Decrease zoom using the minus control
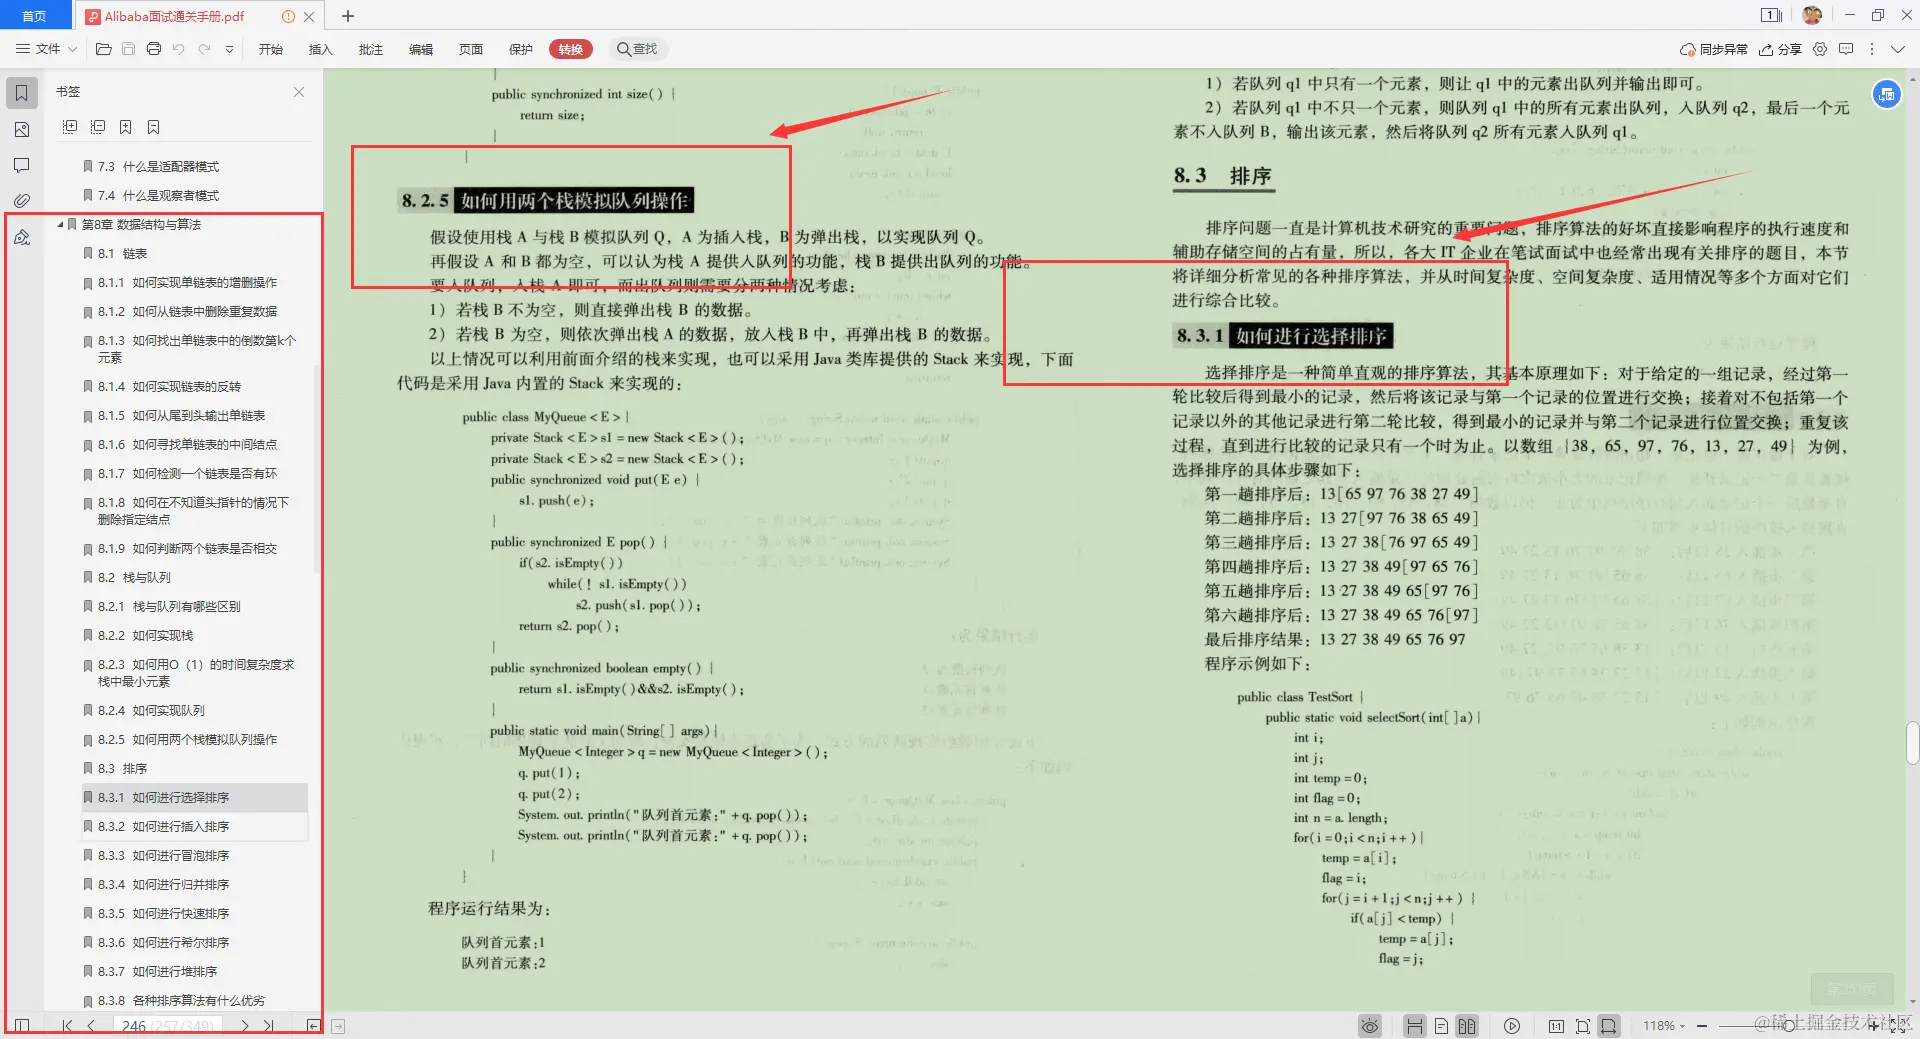Image resolution: width=1920 pixels, height=1039 pixels. [1702, 1026]
